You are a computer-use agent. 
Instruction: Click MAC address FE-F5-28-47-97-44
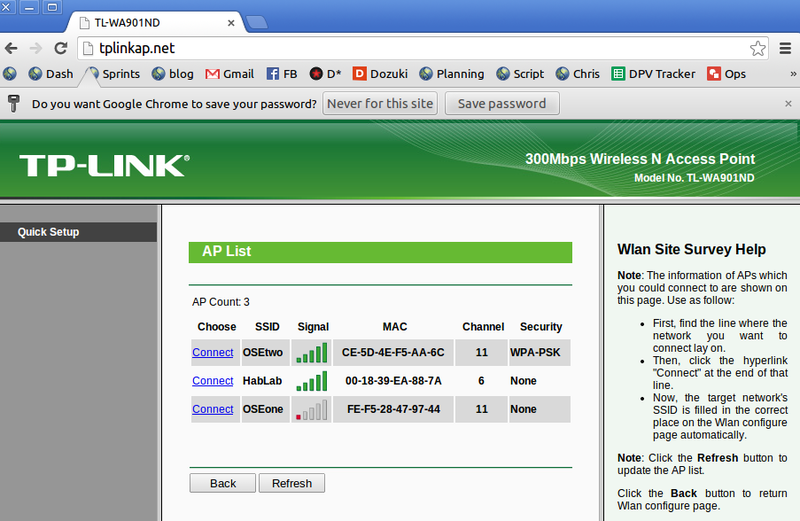coord(393,409)
